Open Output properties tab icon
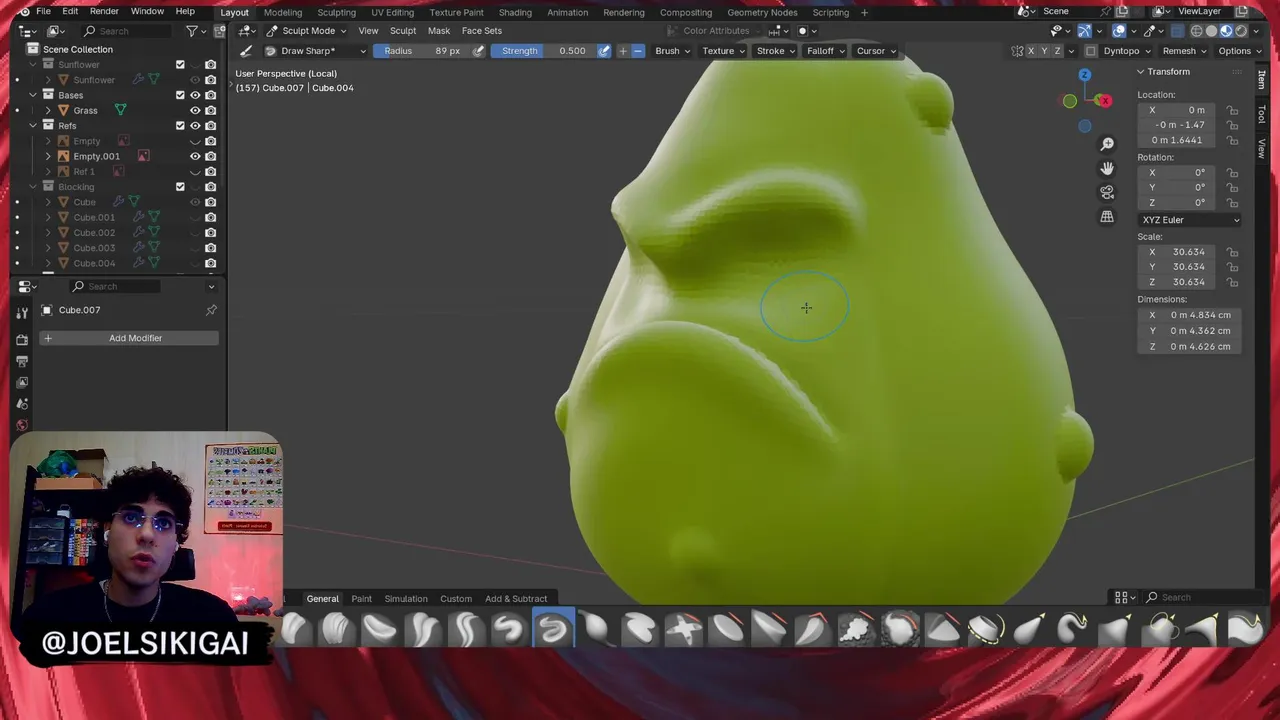Screen dimensions: 1280x720 [22, 361]
